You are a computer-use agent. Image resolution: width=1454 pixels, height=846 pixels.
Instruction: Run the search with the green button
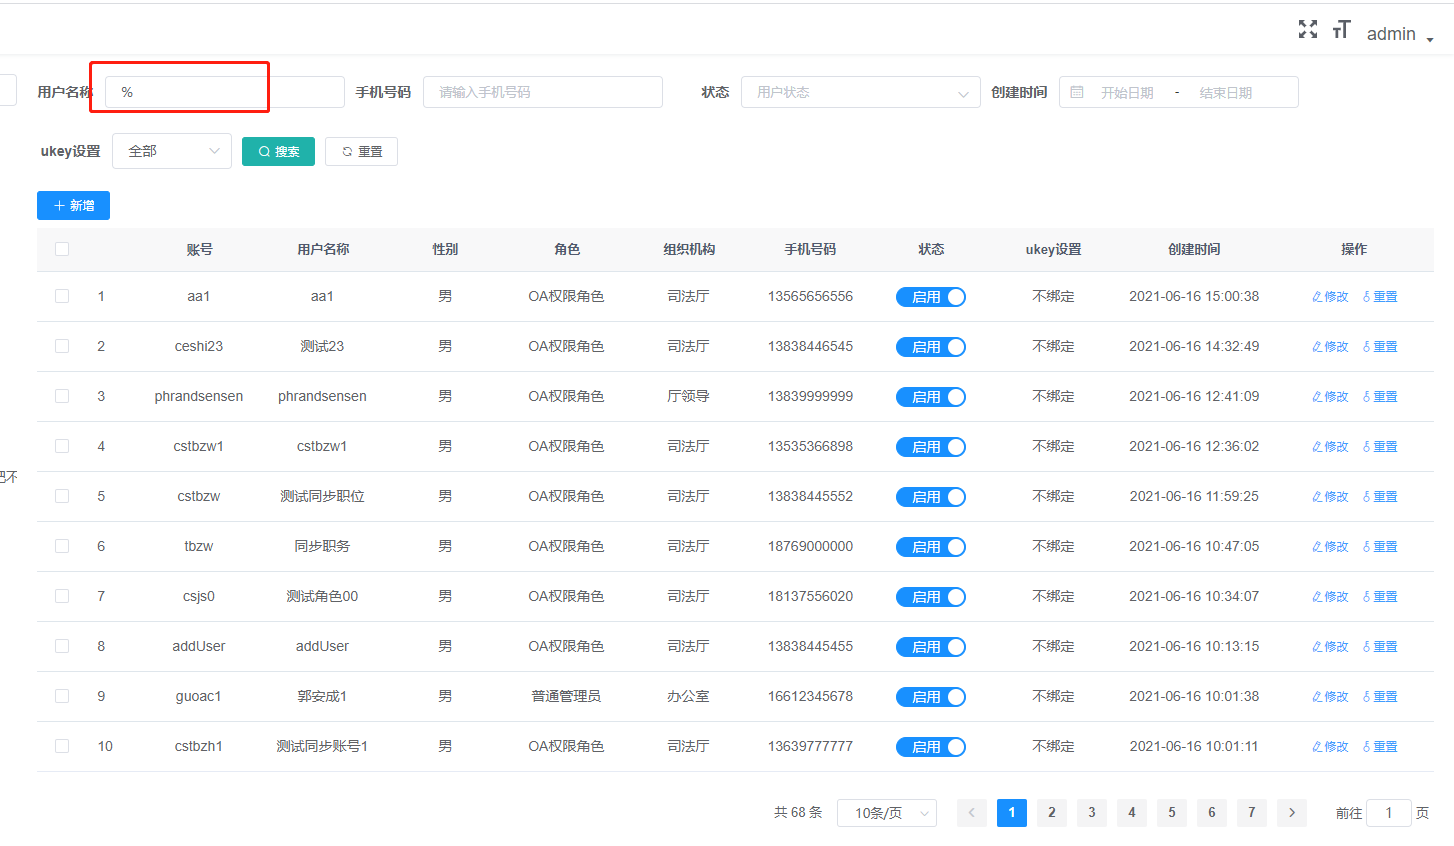coord(278,152)
